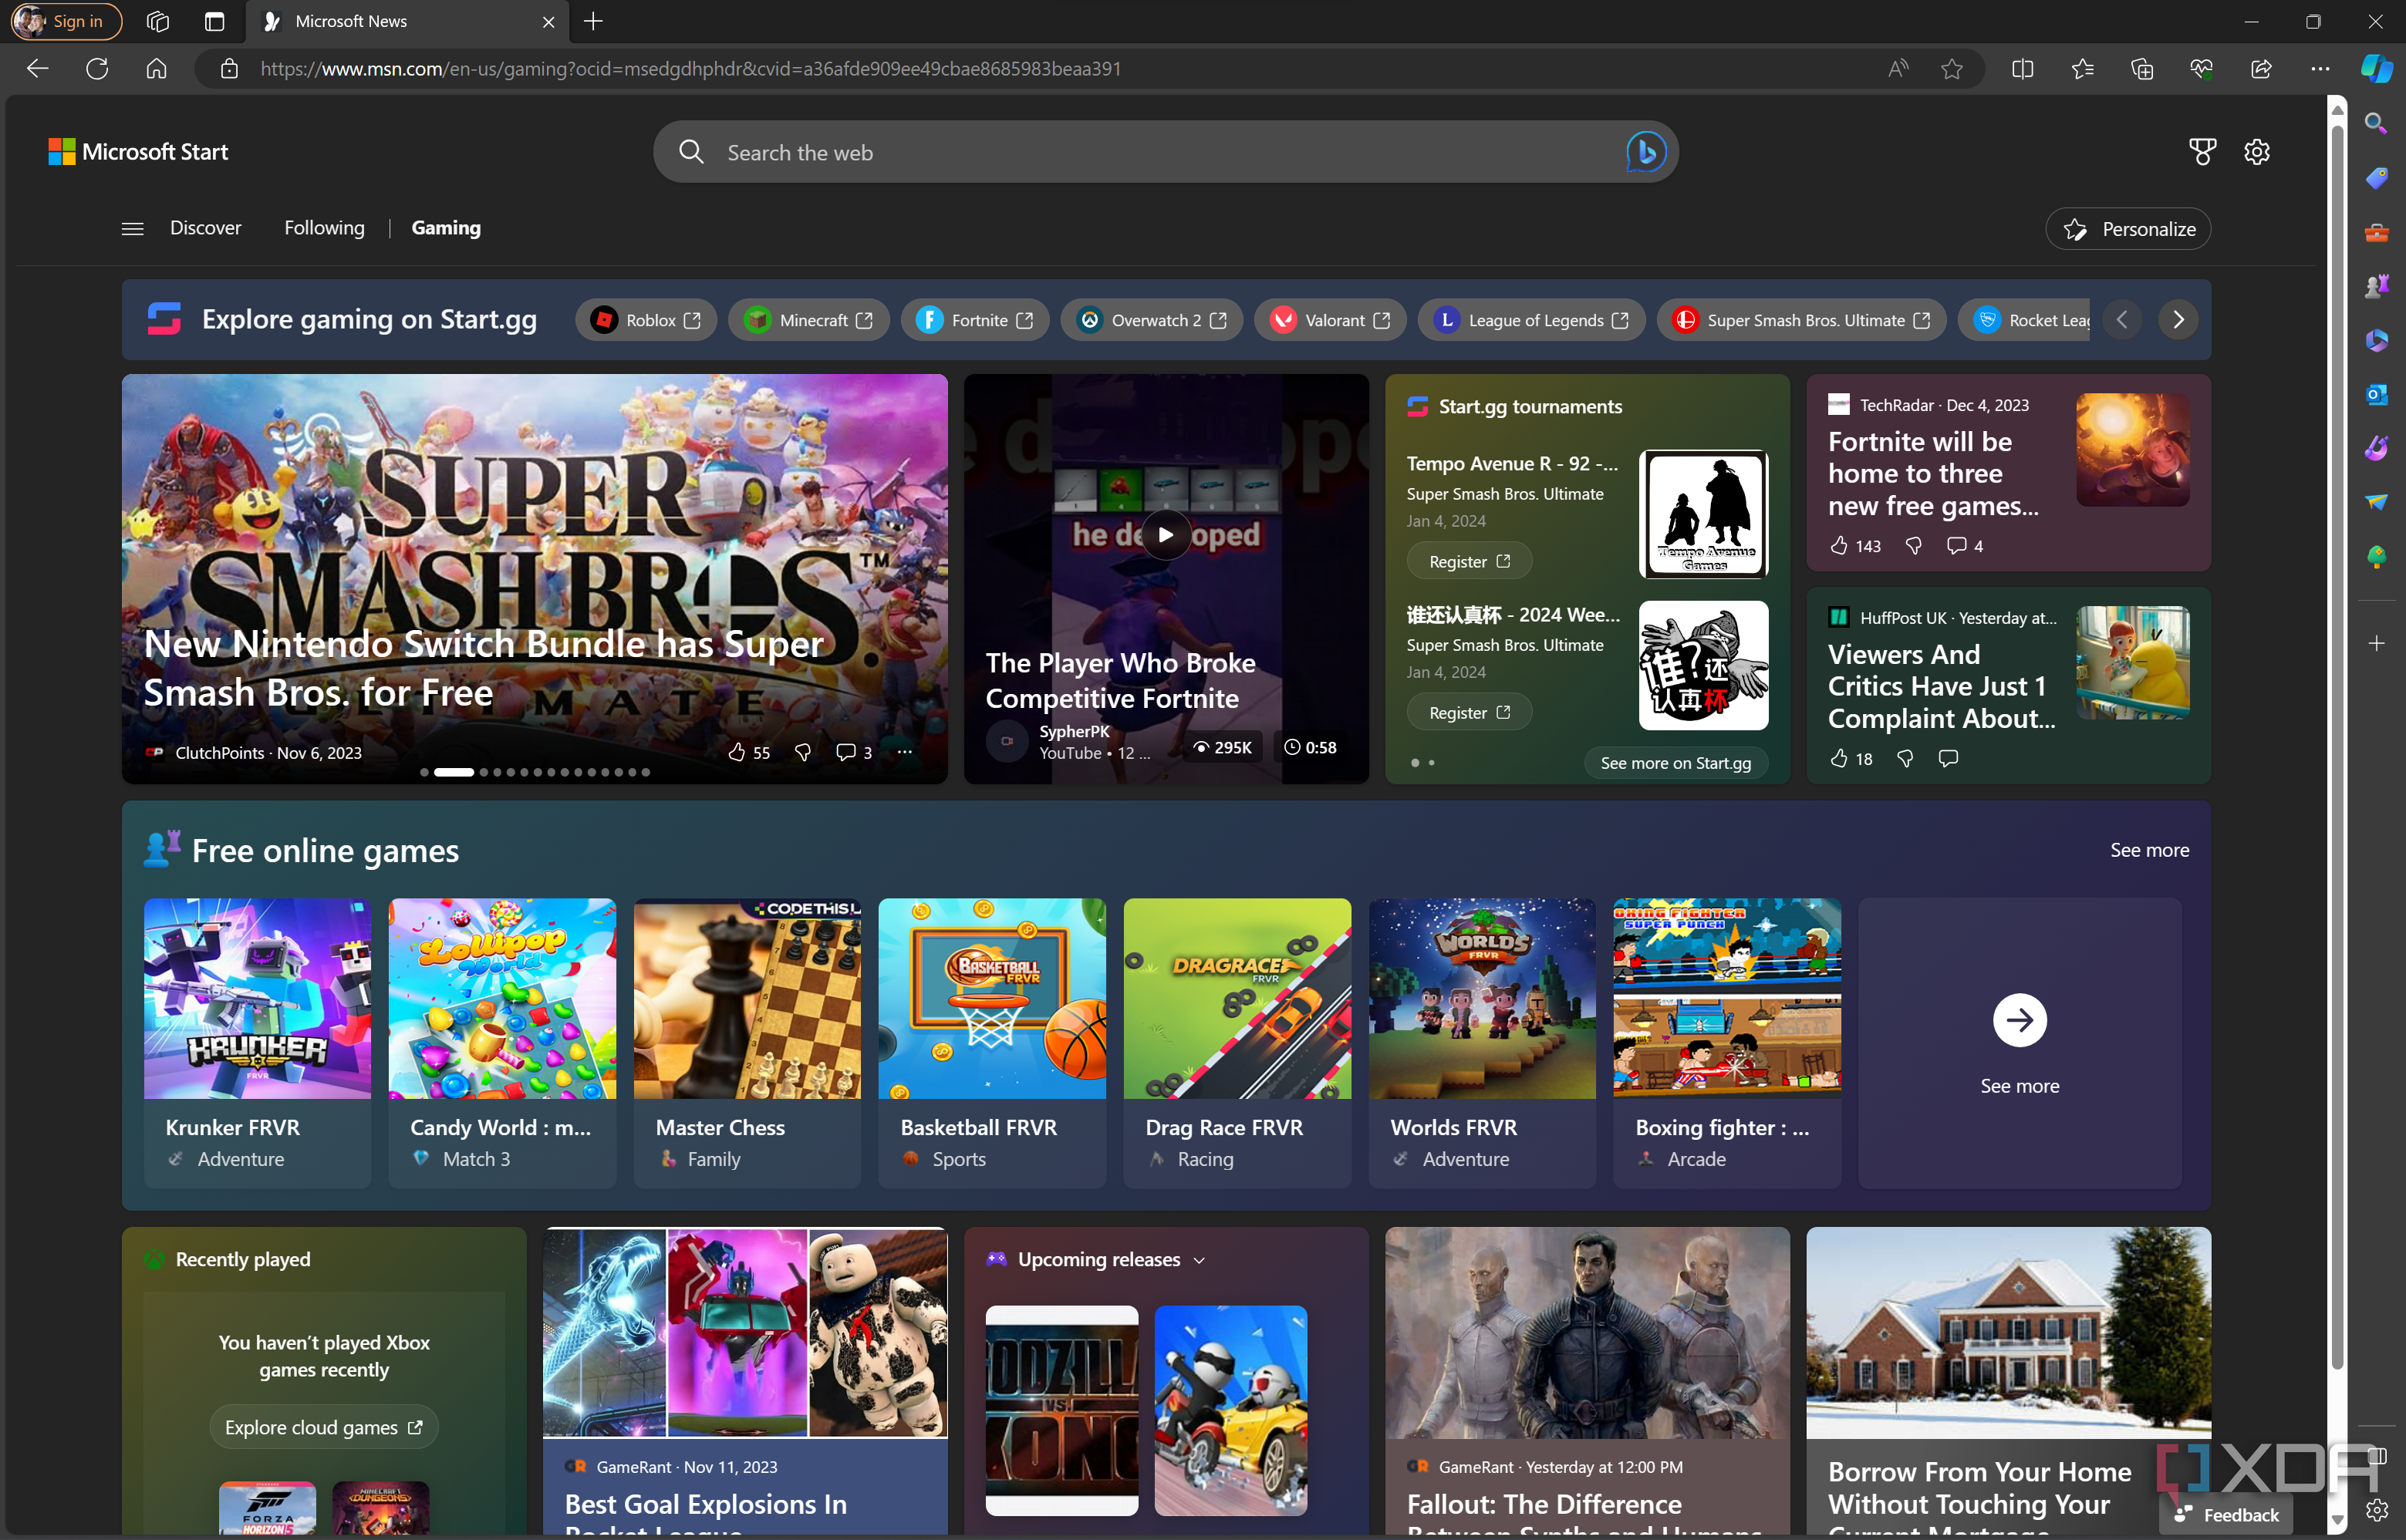The width and height of the screenshot is (2406, 1540).
Task: Dislike the Super Smash Bros. Bundle article
Action: [802, 752]
